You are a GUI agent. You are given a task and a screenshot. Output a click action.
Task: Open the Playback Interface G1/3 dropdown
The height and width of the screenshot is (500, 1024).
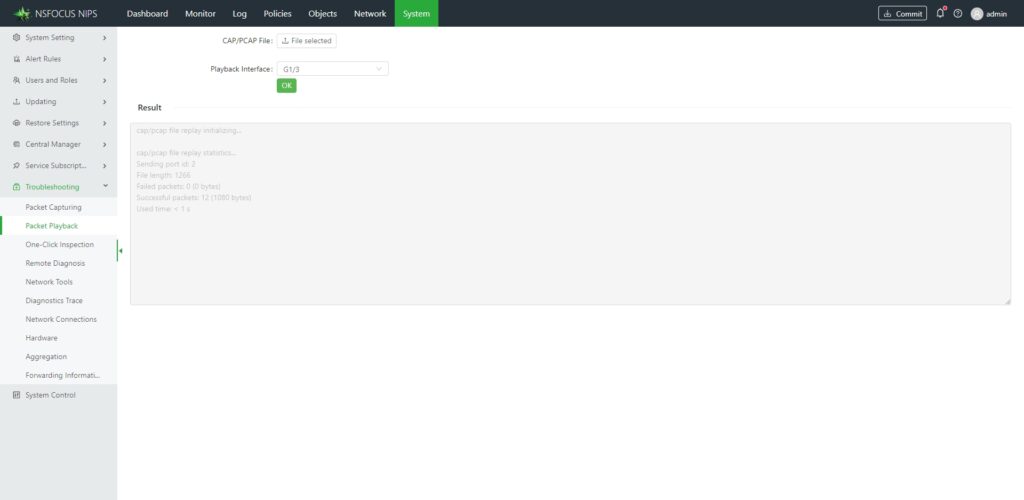(x=332, y=69)
